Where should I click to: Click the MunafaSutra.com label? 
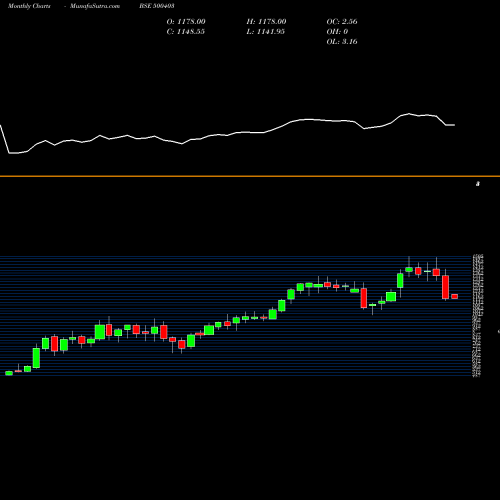[x=95, y=6]
